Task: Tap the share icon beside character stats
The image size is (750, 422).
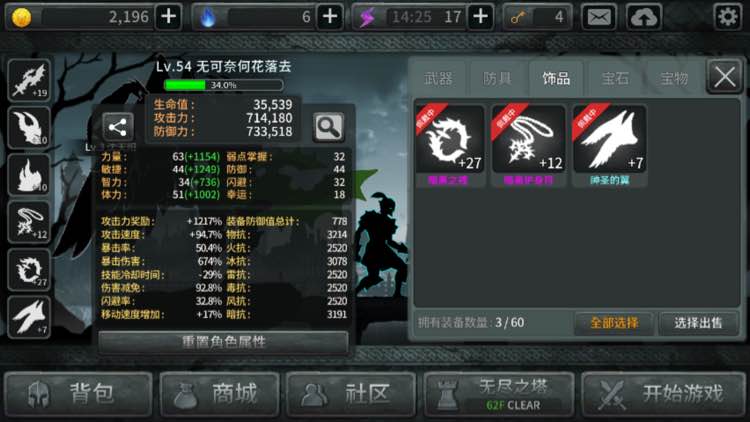Action: pyautogui.click(x=117, y=127)
